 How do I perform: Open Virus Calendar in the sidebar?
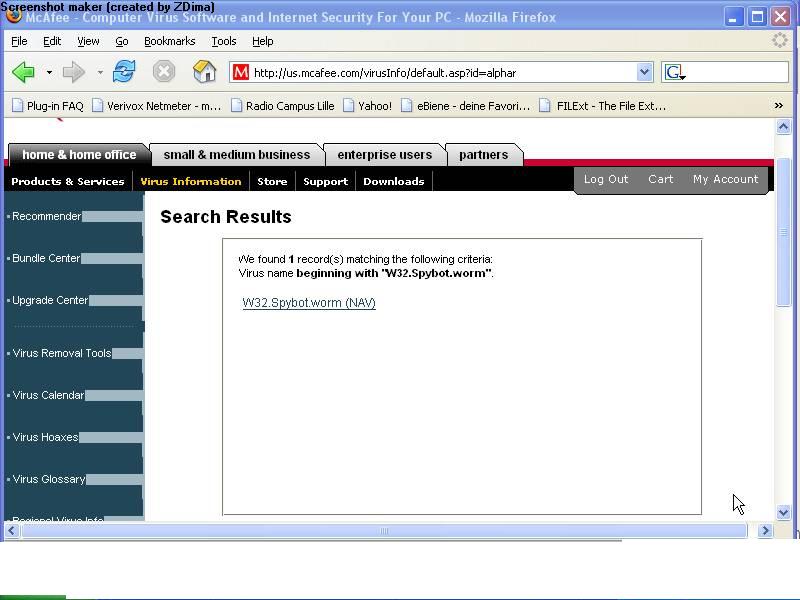48,395
